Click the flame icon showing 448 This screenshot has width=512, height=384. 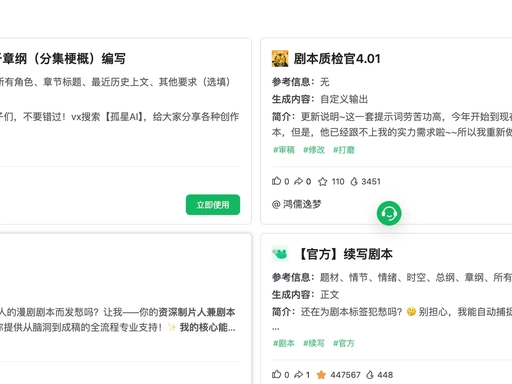pyautogui.click(x=370, y=375)
